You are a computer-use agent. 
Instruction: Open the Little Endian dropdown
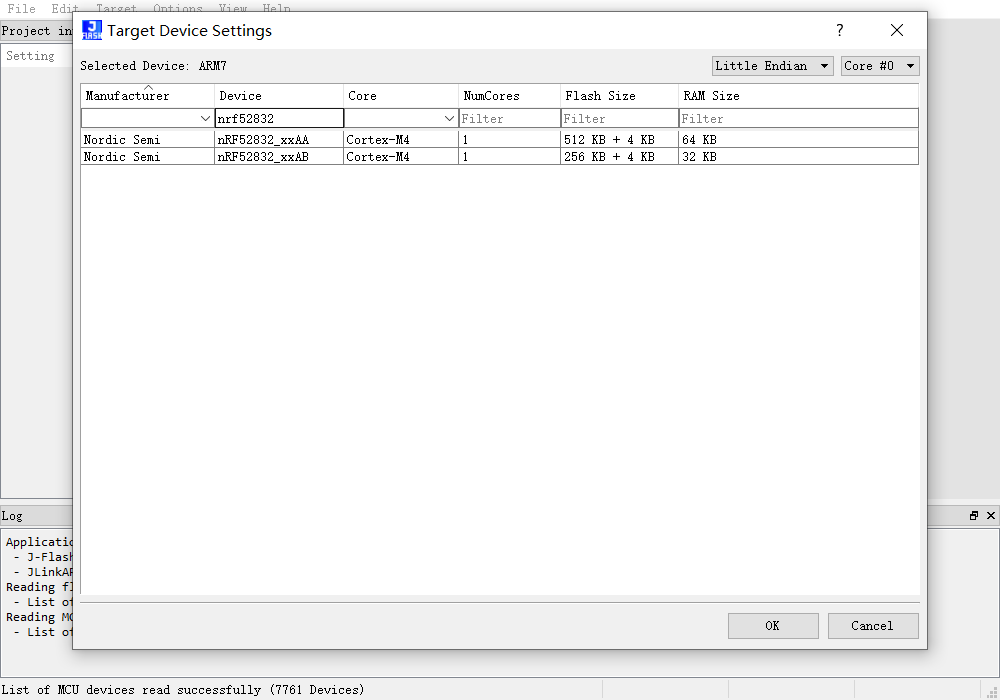pyautogui.click(x=772, y=66)
